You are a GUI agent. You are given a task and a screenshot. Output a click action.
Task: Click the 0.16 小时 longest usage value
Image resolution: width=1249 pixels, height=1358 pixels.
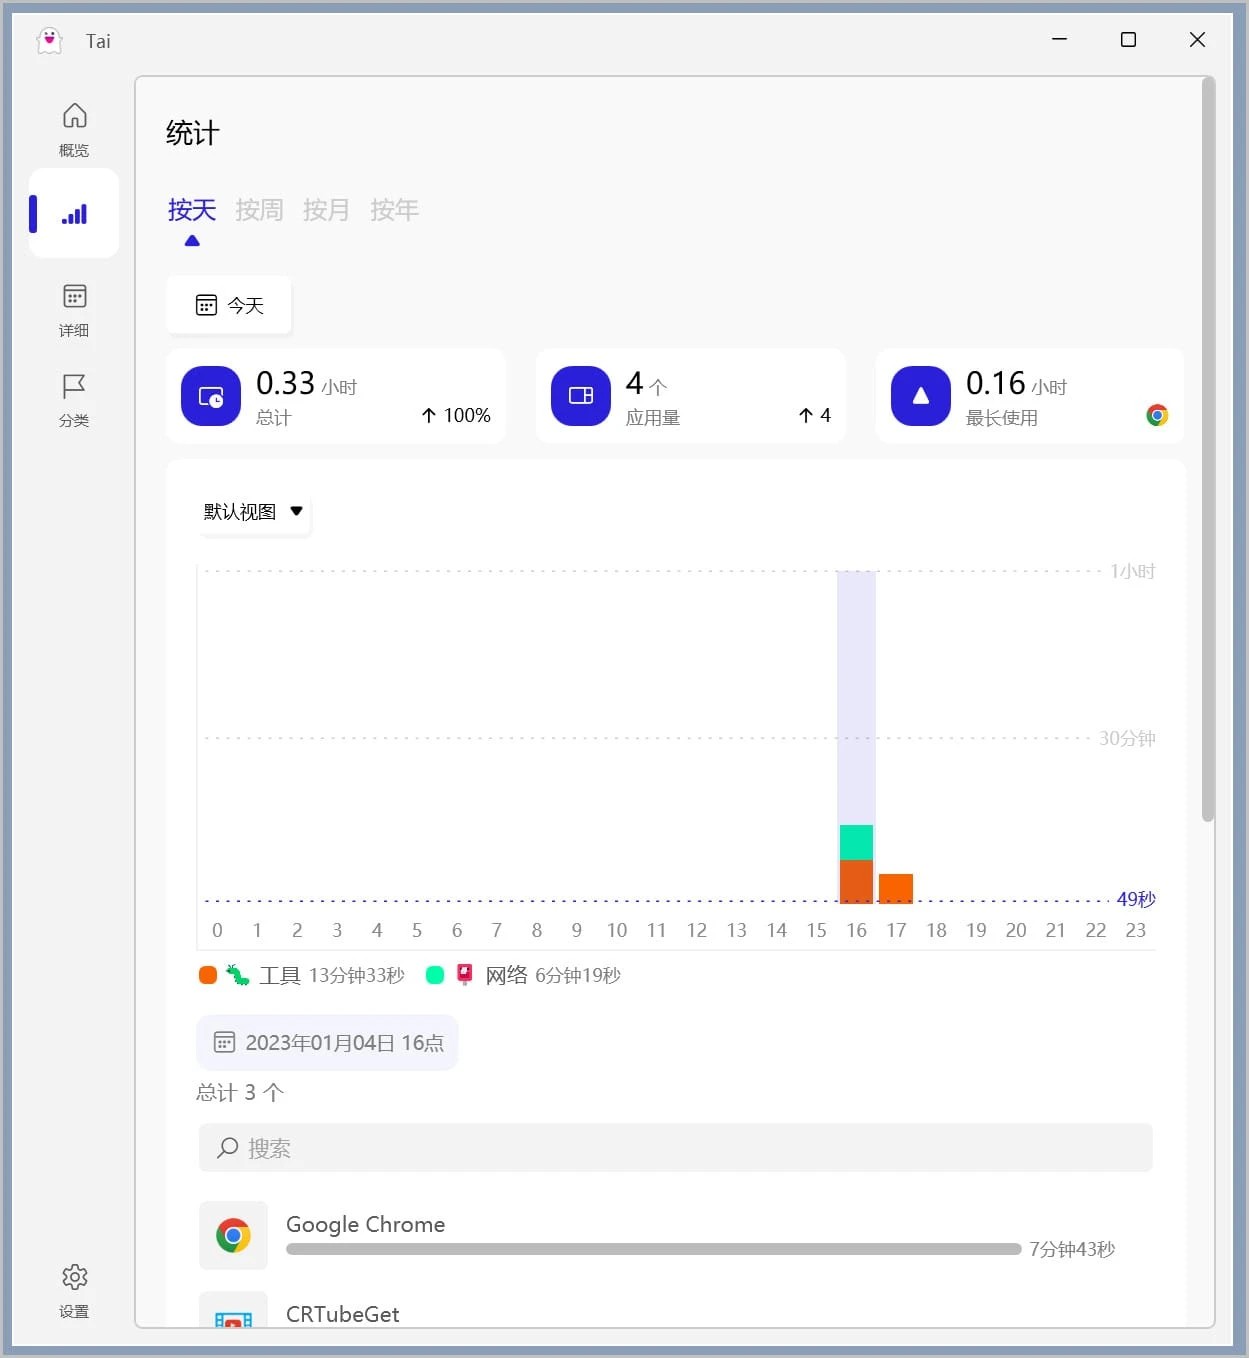coord(1016,384)
